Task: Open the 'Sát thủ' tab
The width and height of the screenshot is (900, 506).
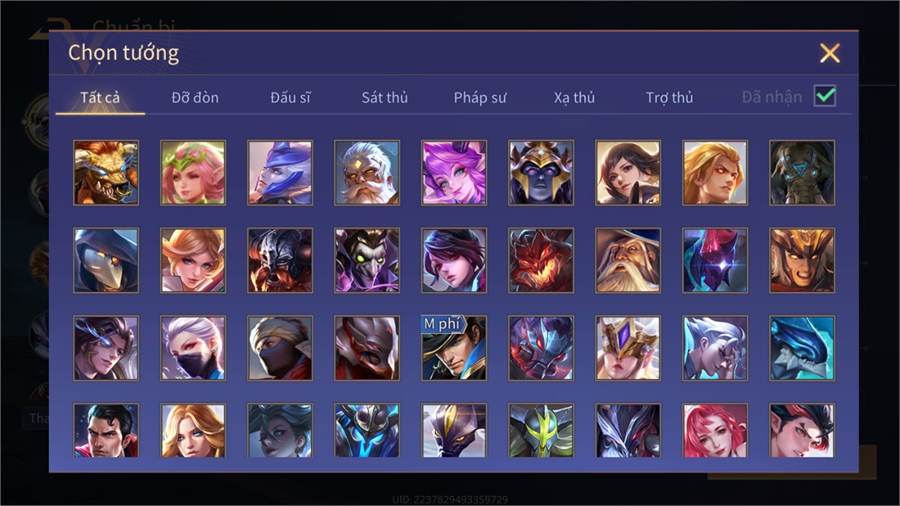Action: (385, 98)
